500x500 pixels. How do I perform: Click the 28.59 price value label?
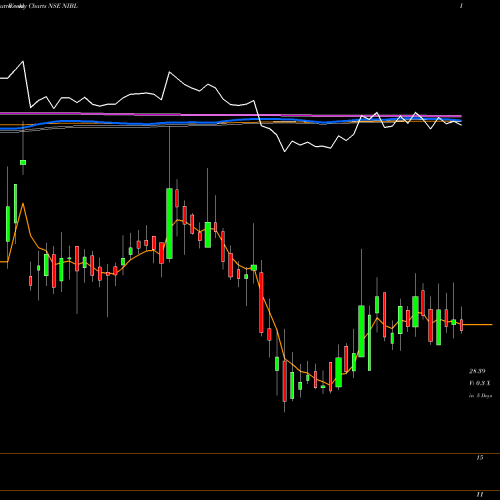click(477, 371)
